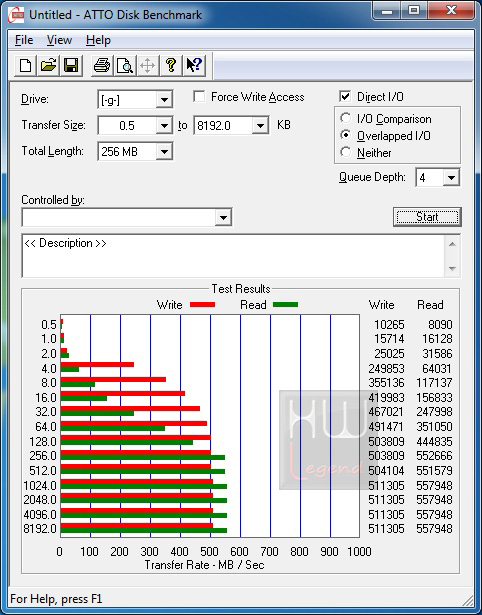The width and height of the screenshot is (482, 615).
Task: Click the New document toolbar icon
Action: 25,65
